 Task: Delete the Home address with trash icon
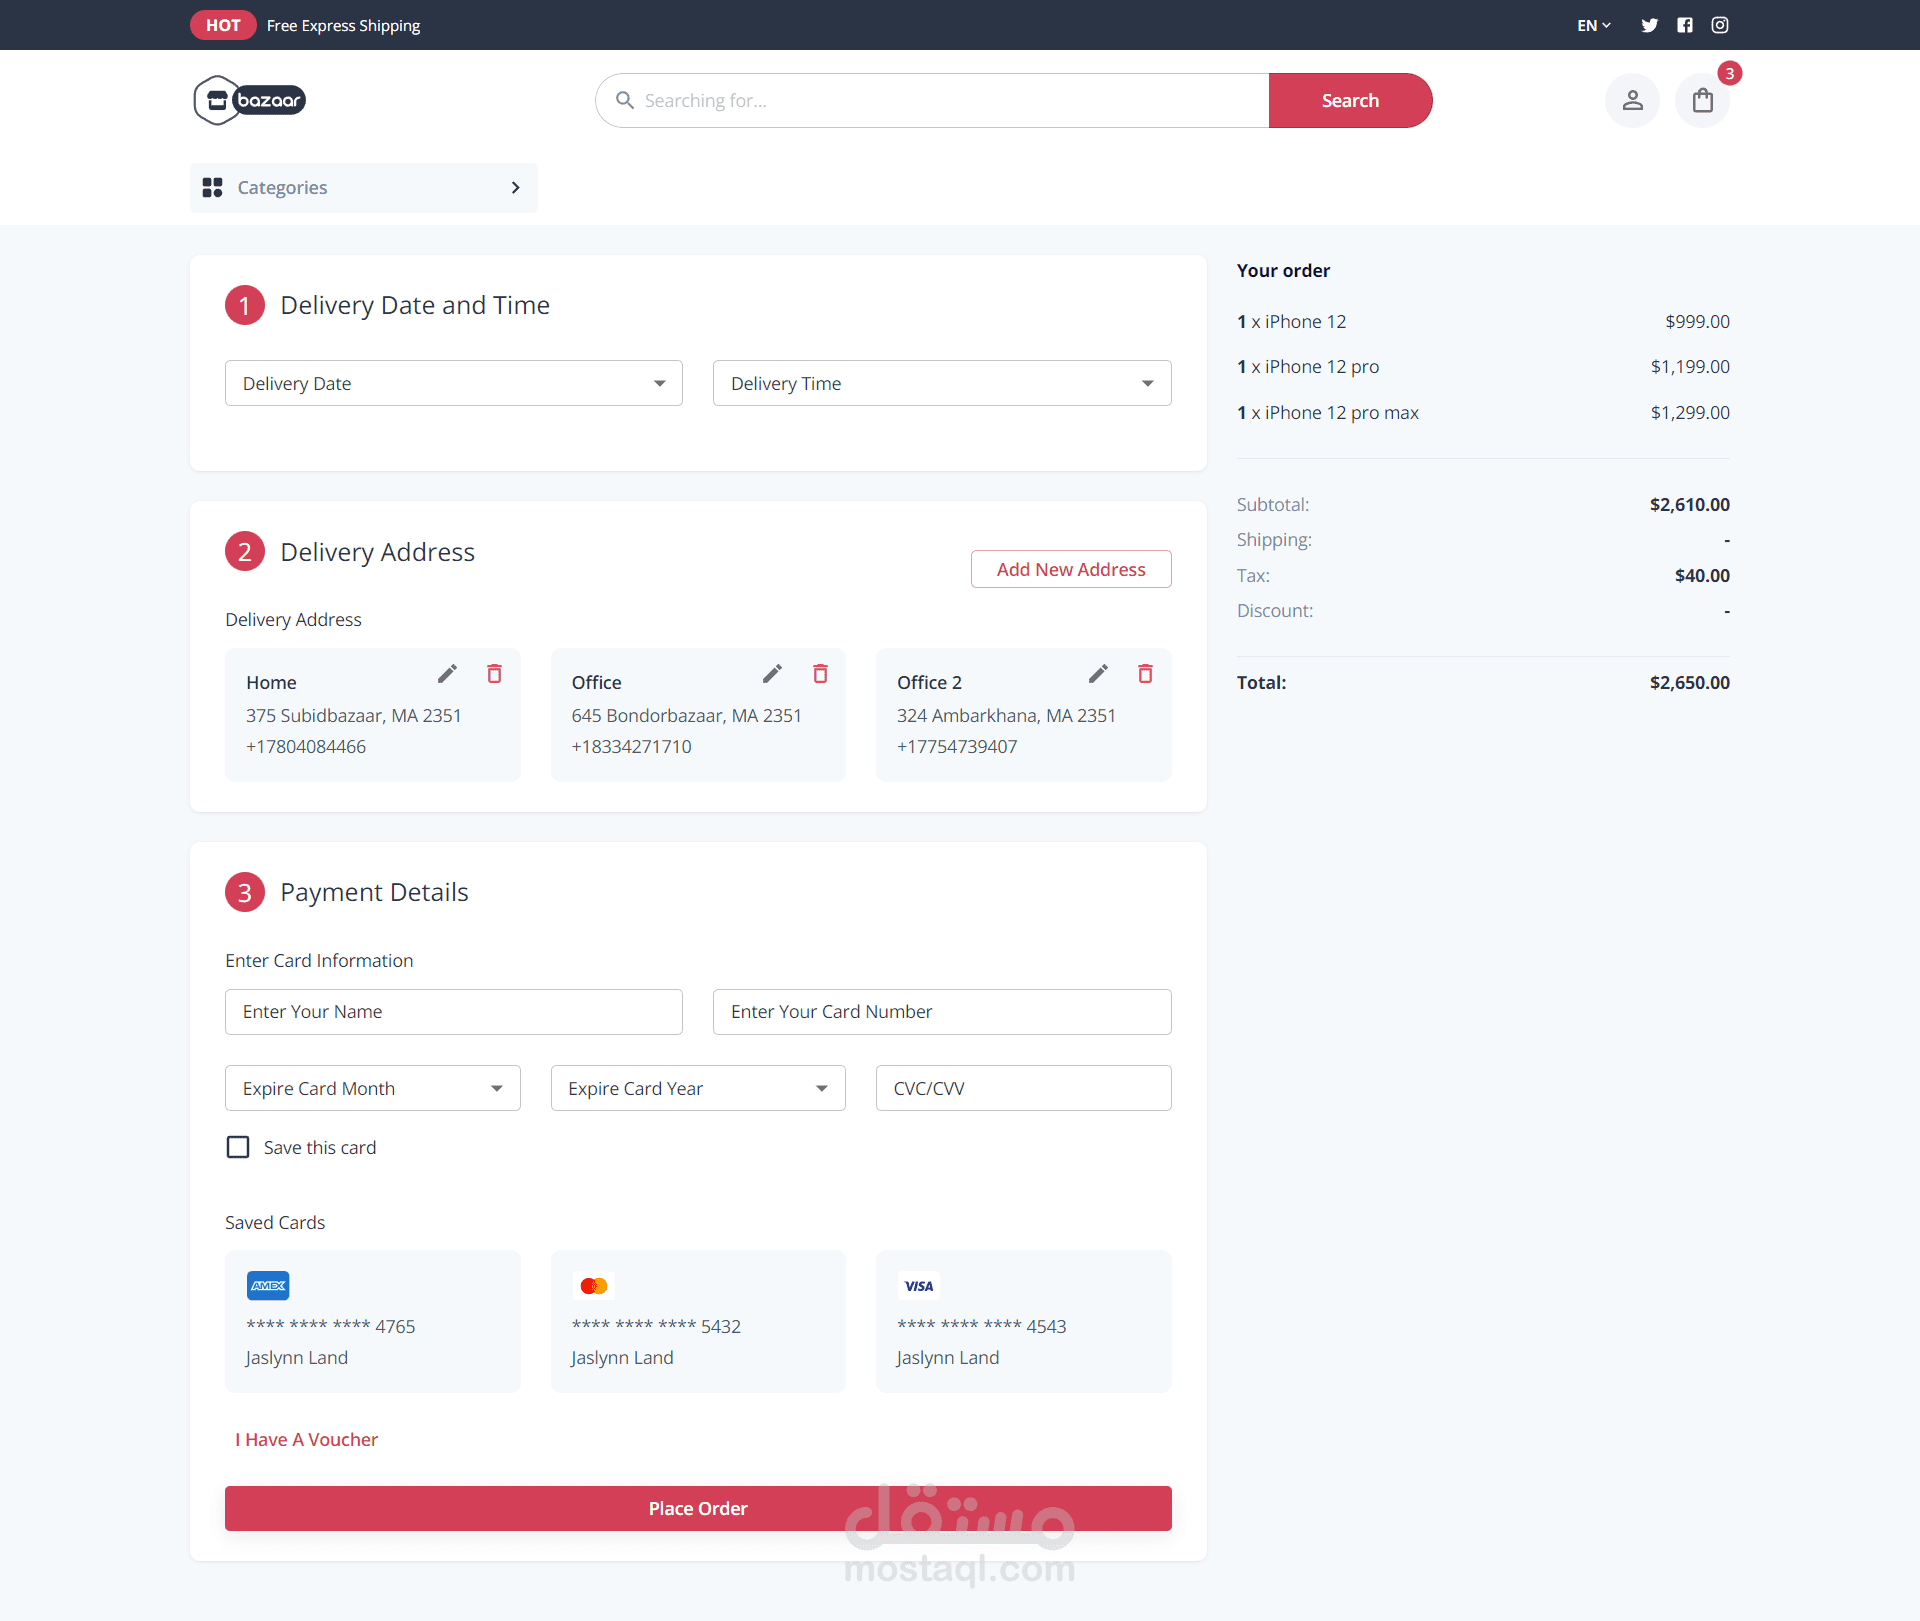coord(494,674)
